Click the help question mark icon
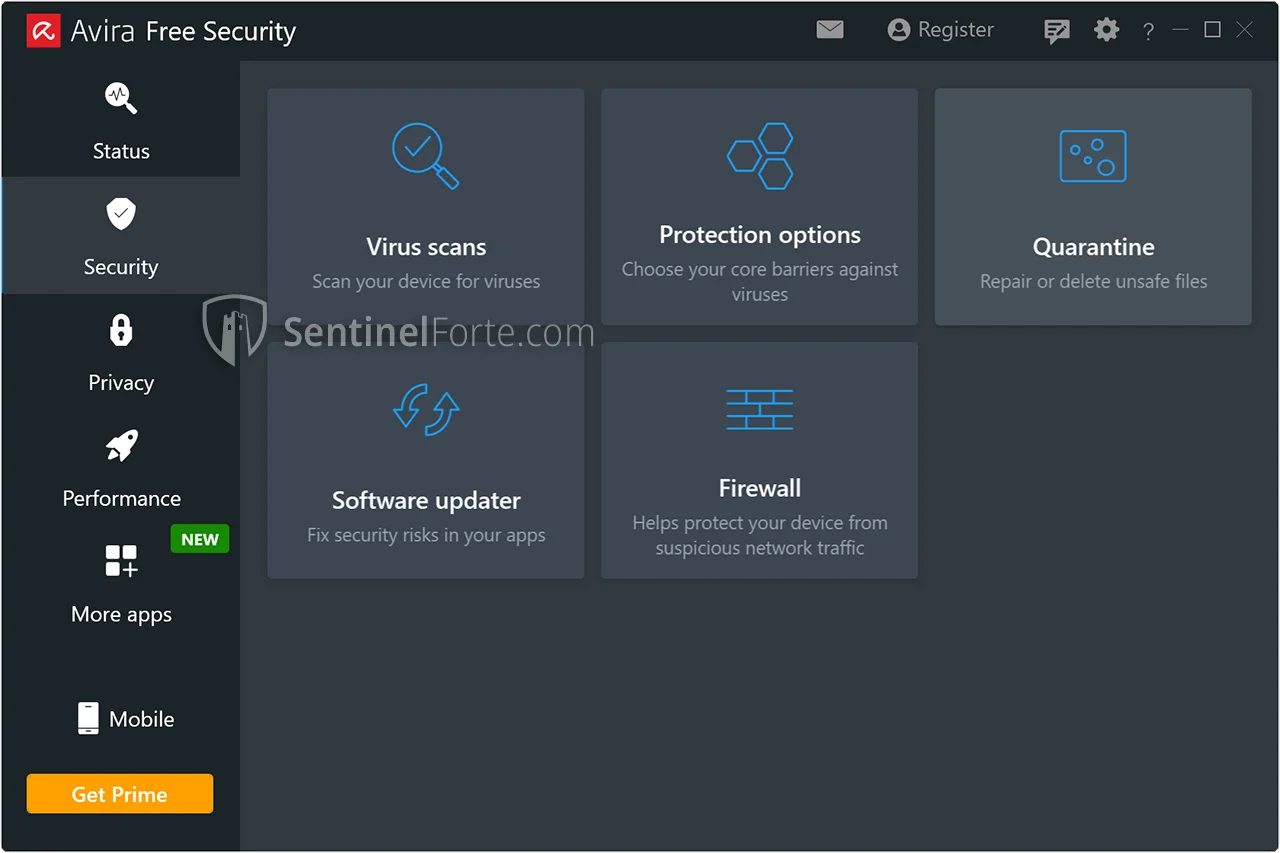 coord(1148,32)
